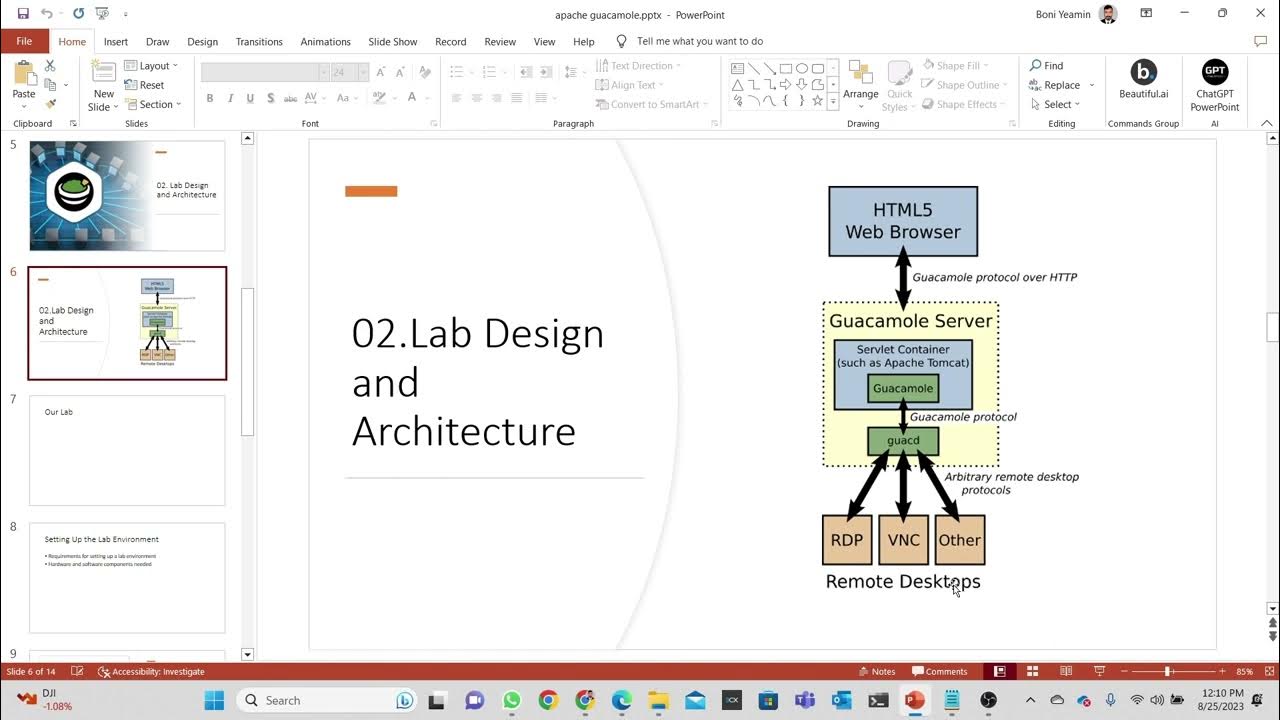Screen dimensions: 1280x720
Task: Open WhatsApp from the taskbar
Action: [x=512, y=700]
